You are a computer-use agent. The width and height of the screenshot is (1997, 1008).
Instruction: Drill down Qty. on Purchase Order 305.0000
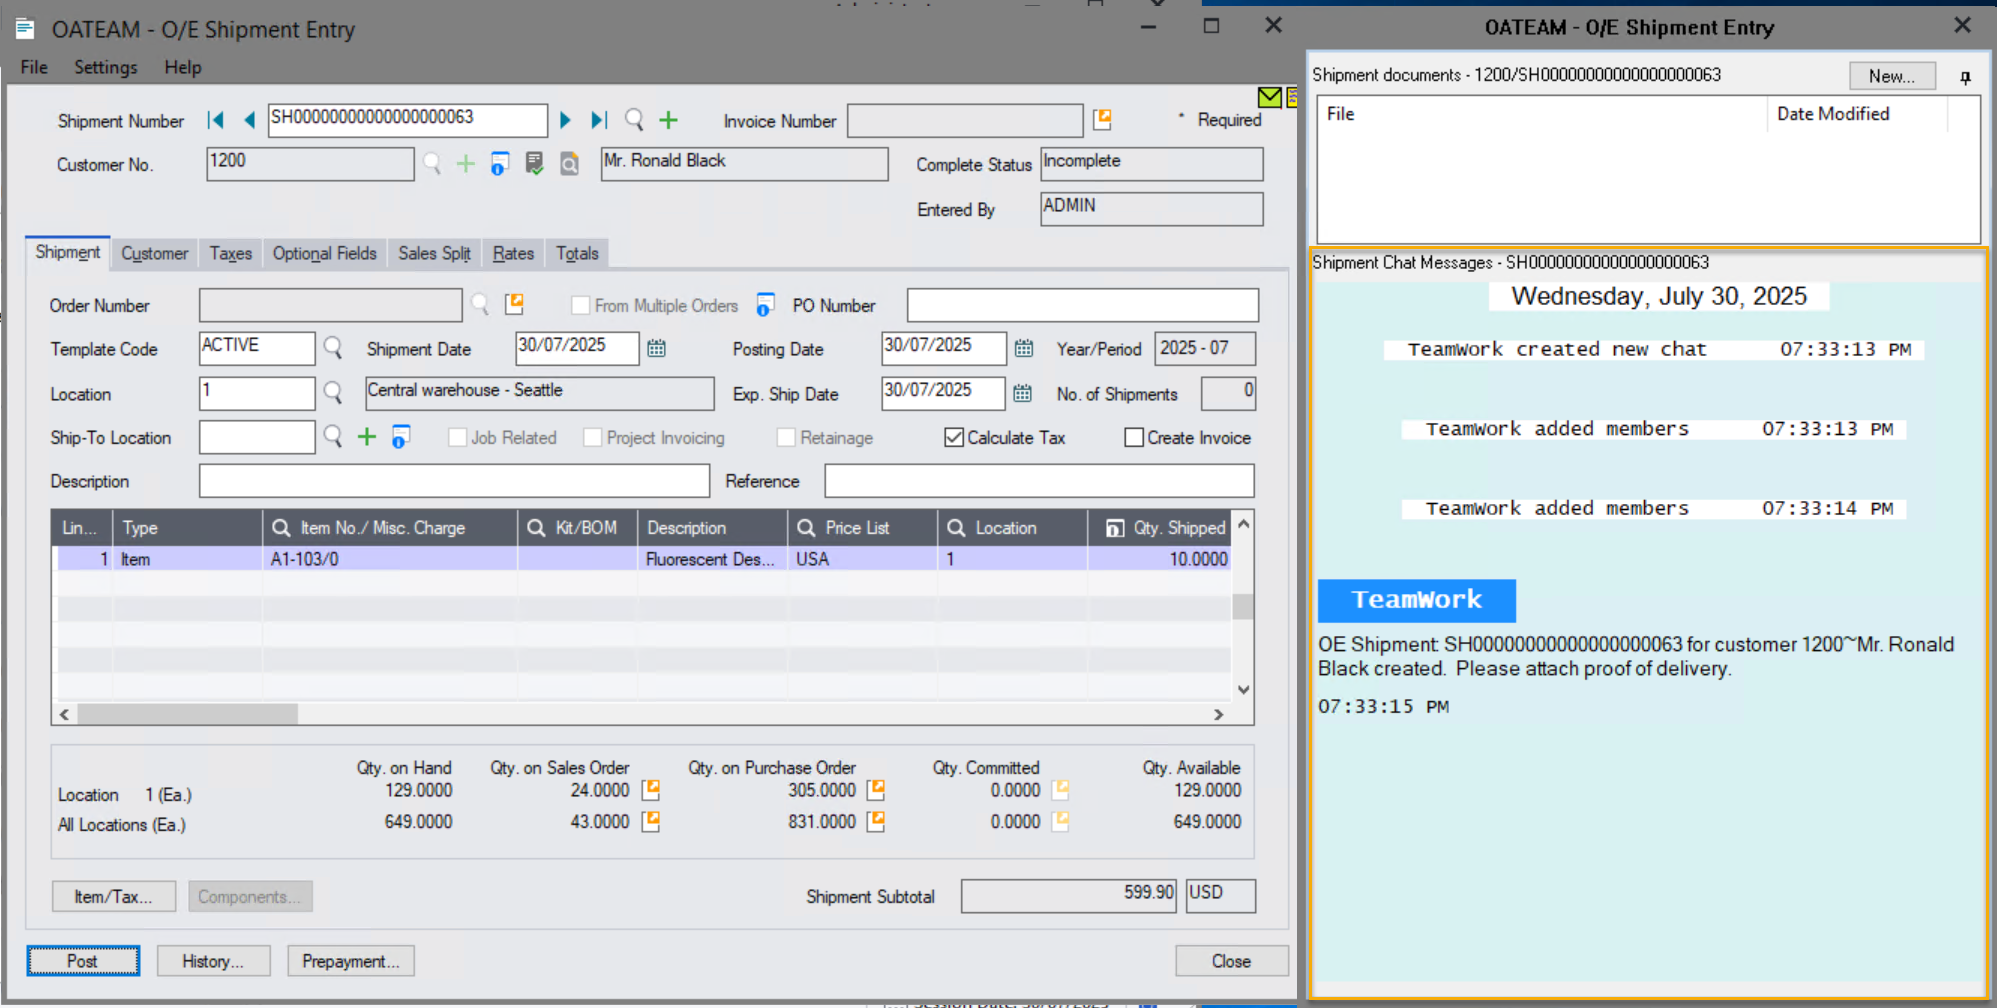[876, 790]
